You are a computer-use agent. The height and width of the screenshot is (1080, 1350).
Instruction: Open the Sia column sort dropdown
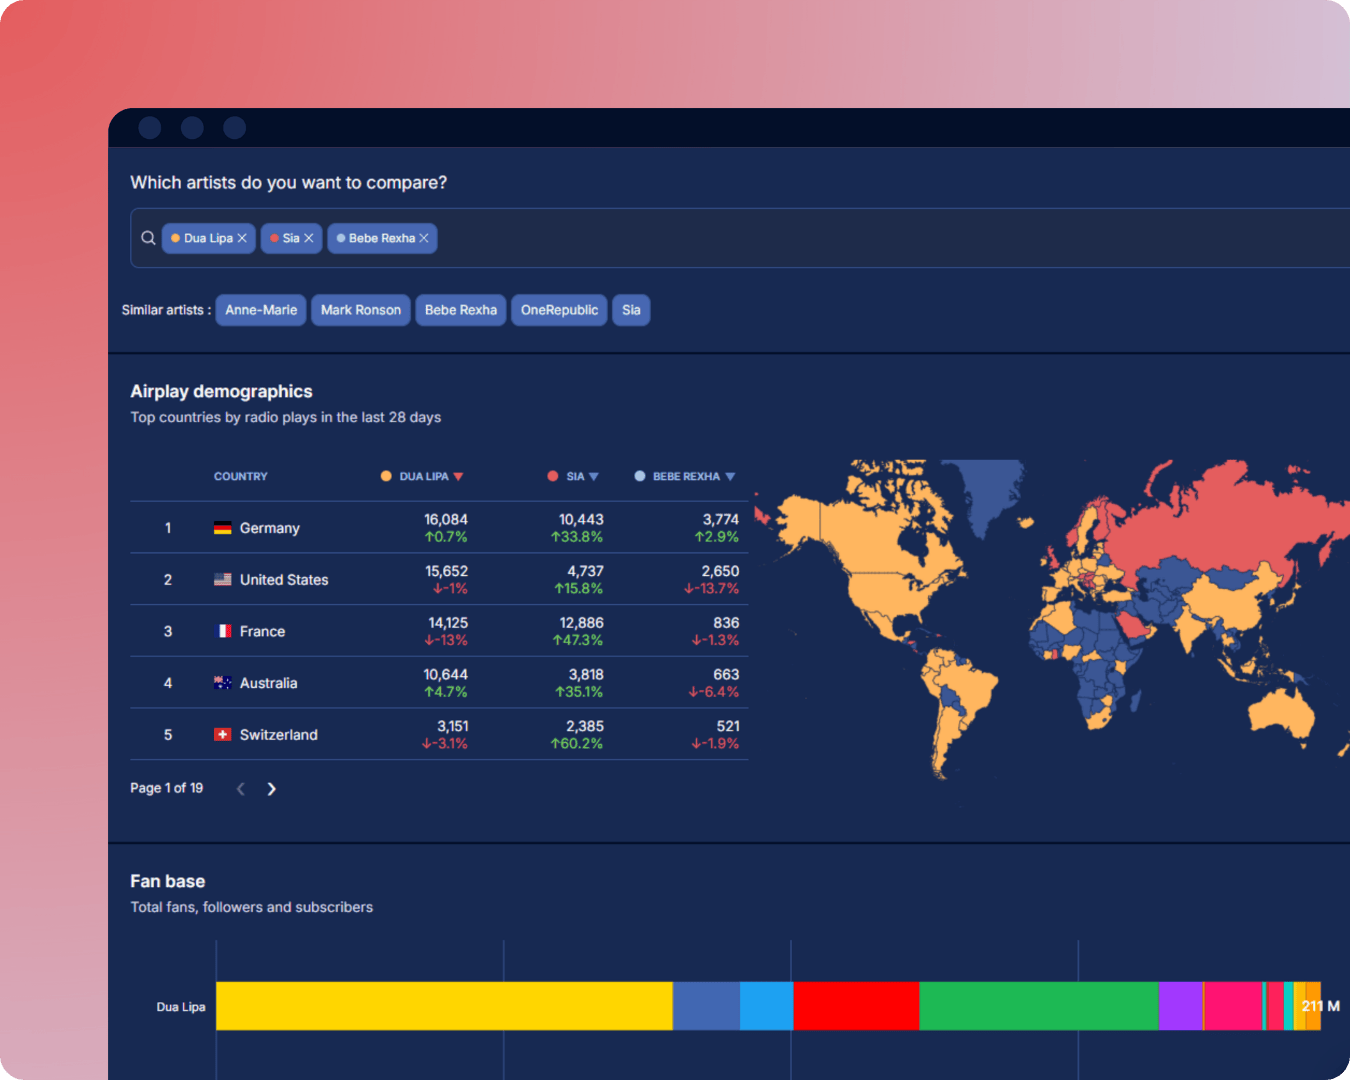[x=596, y=476]
